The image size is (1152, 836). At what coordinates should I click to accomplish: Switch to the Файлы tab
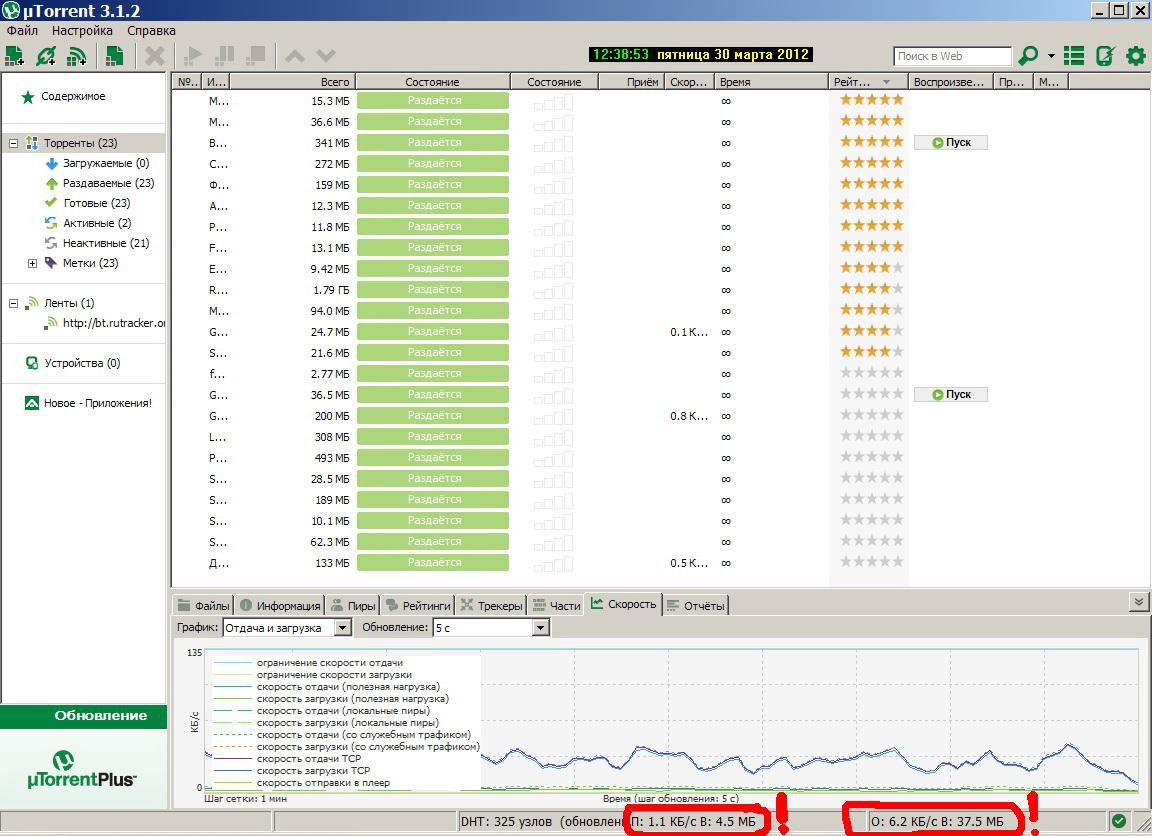pos(204,605)
